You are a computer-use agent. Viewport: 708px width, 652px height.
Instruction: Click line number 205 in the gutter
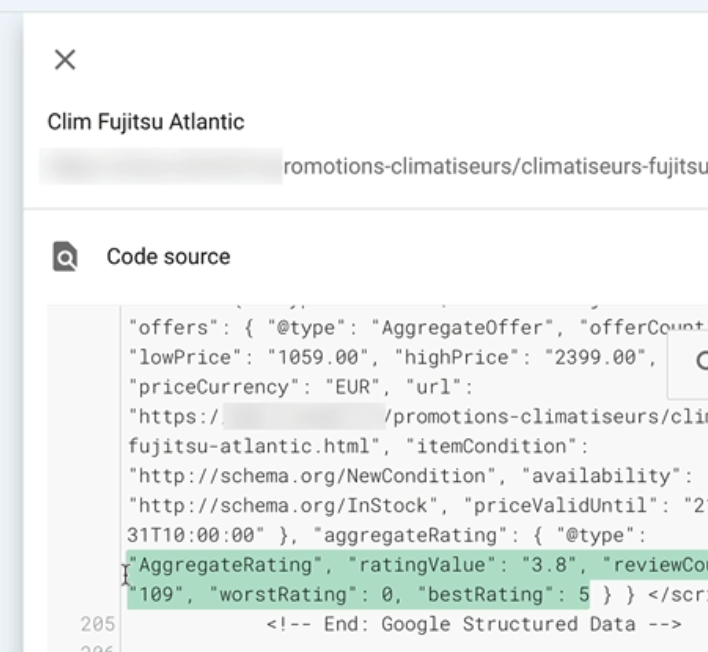coord(98,624)
